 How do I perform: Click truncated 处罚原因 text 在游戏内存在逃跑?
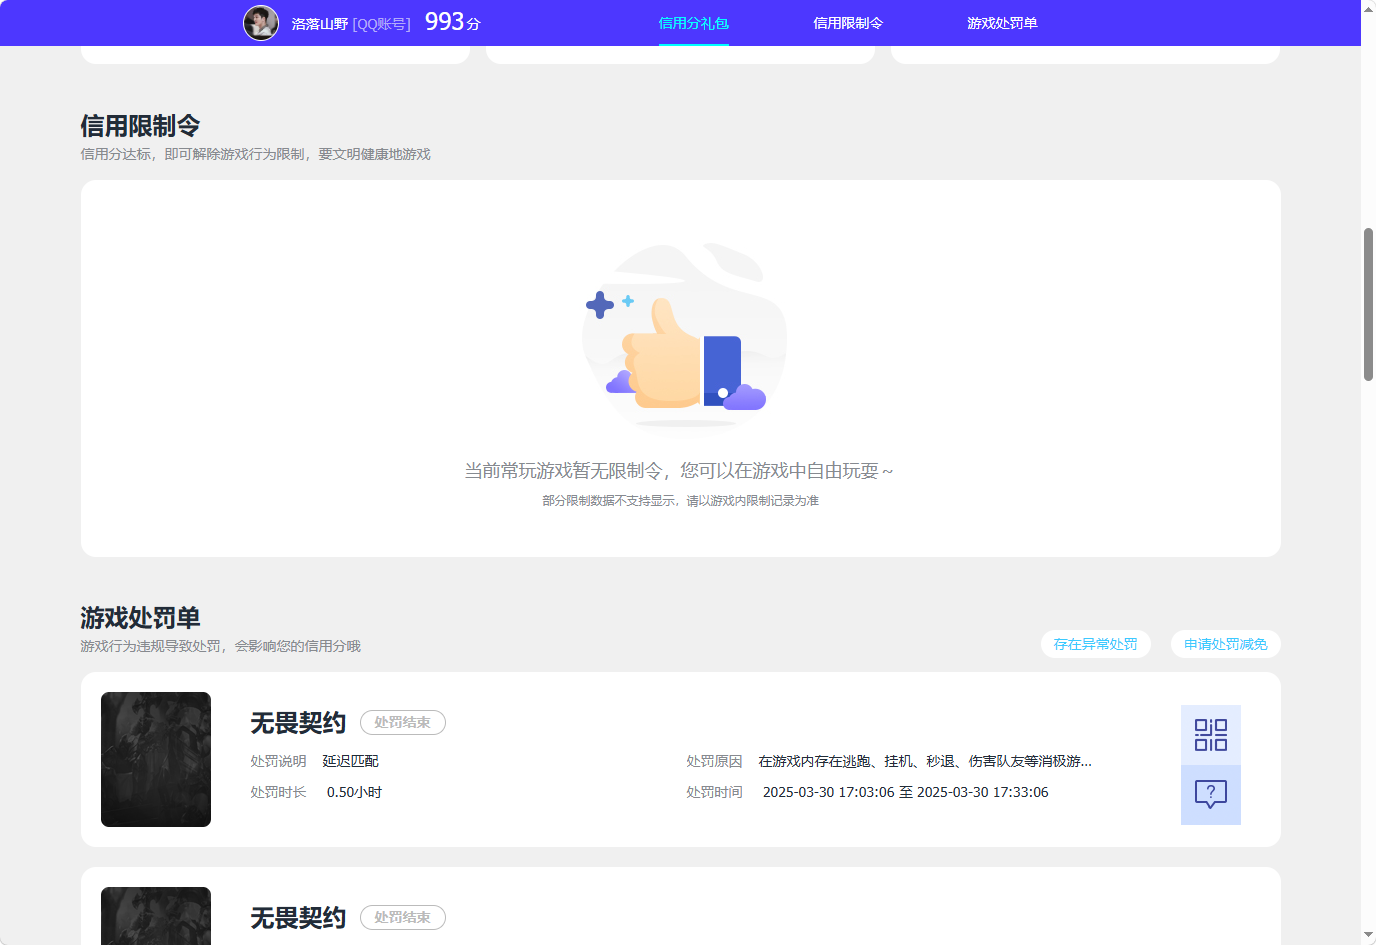[x=925, y=761]
